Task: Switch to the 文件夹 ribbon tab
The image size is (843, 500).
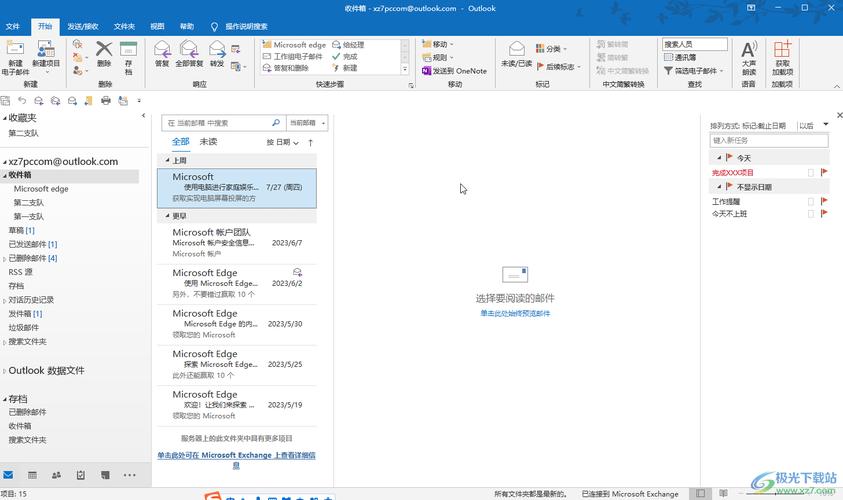Action: click(x=124, y=26)
